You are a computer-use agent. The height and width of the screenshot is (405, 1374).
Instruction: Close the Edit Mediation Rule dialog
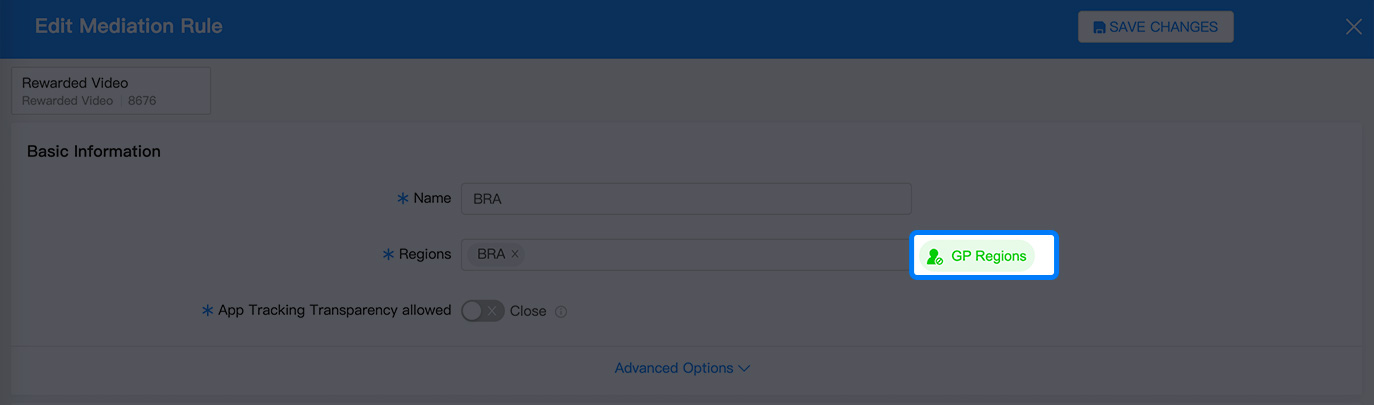point(1353,27)
